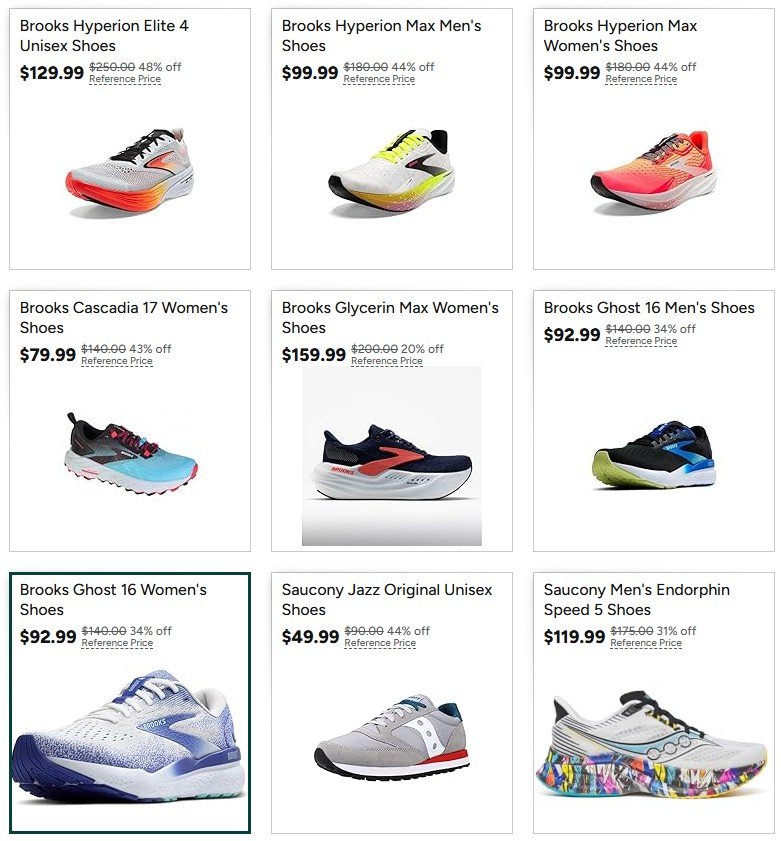Click the Brooks Ghost 16 Men's shoe image
Viewport: 781px width, 841px height.
tap(654, 454)
